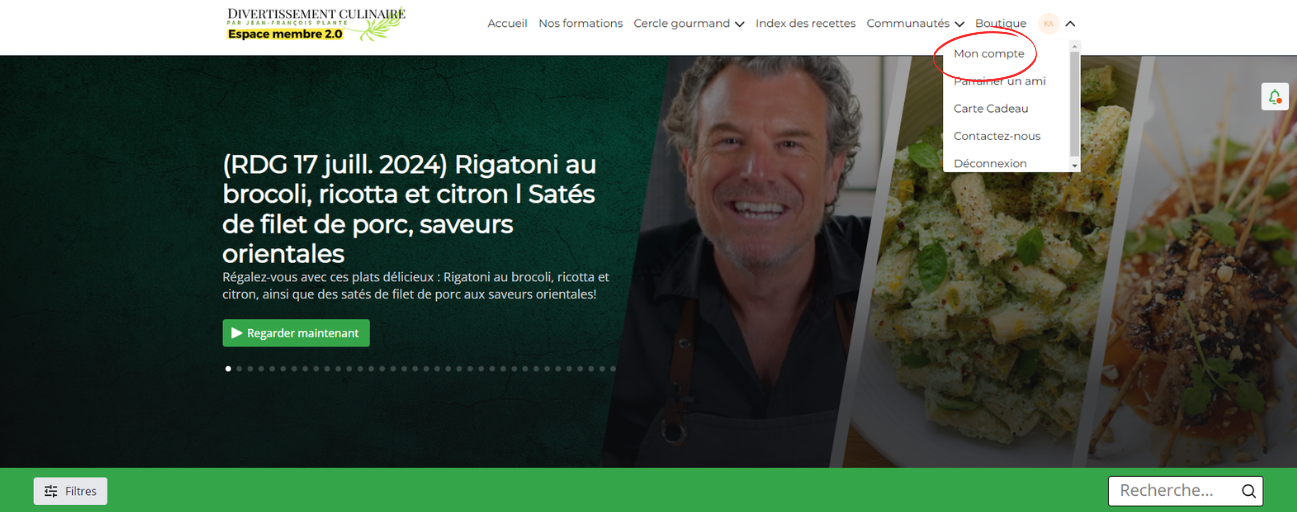Select Carte Cadeau menu entry
The width and height of the screenshot is (1297, 512).
[991, 109]
